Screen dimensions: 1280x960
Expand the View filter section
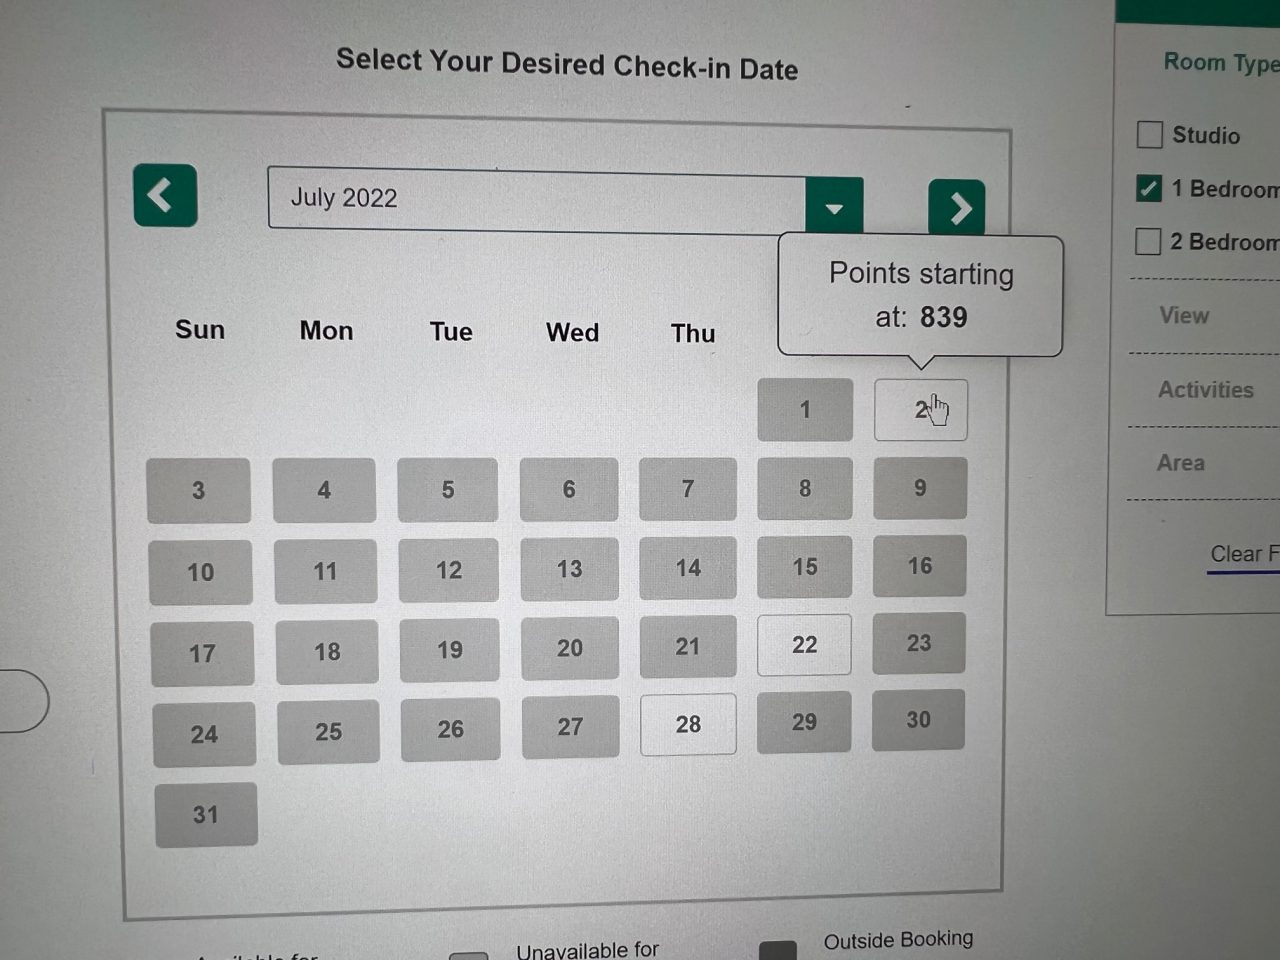[x=1184, y=315]
